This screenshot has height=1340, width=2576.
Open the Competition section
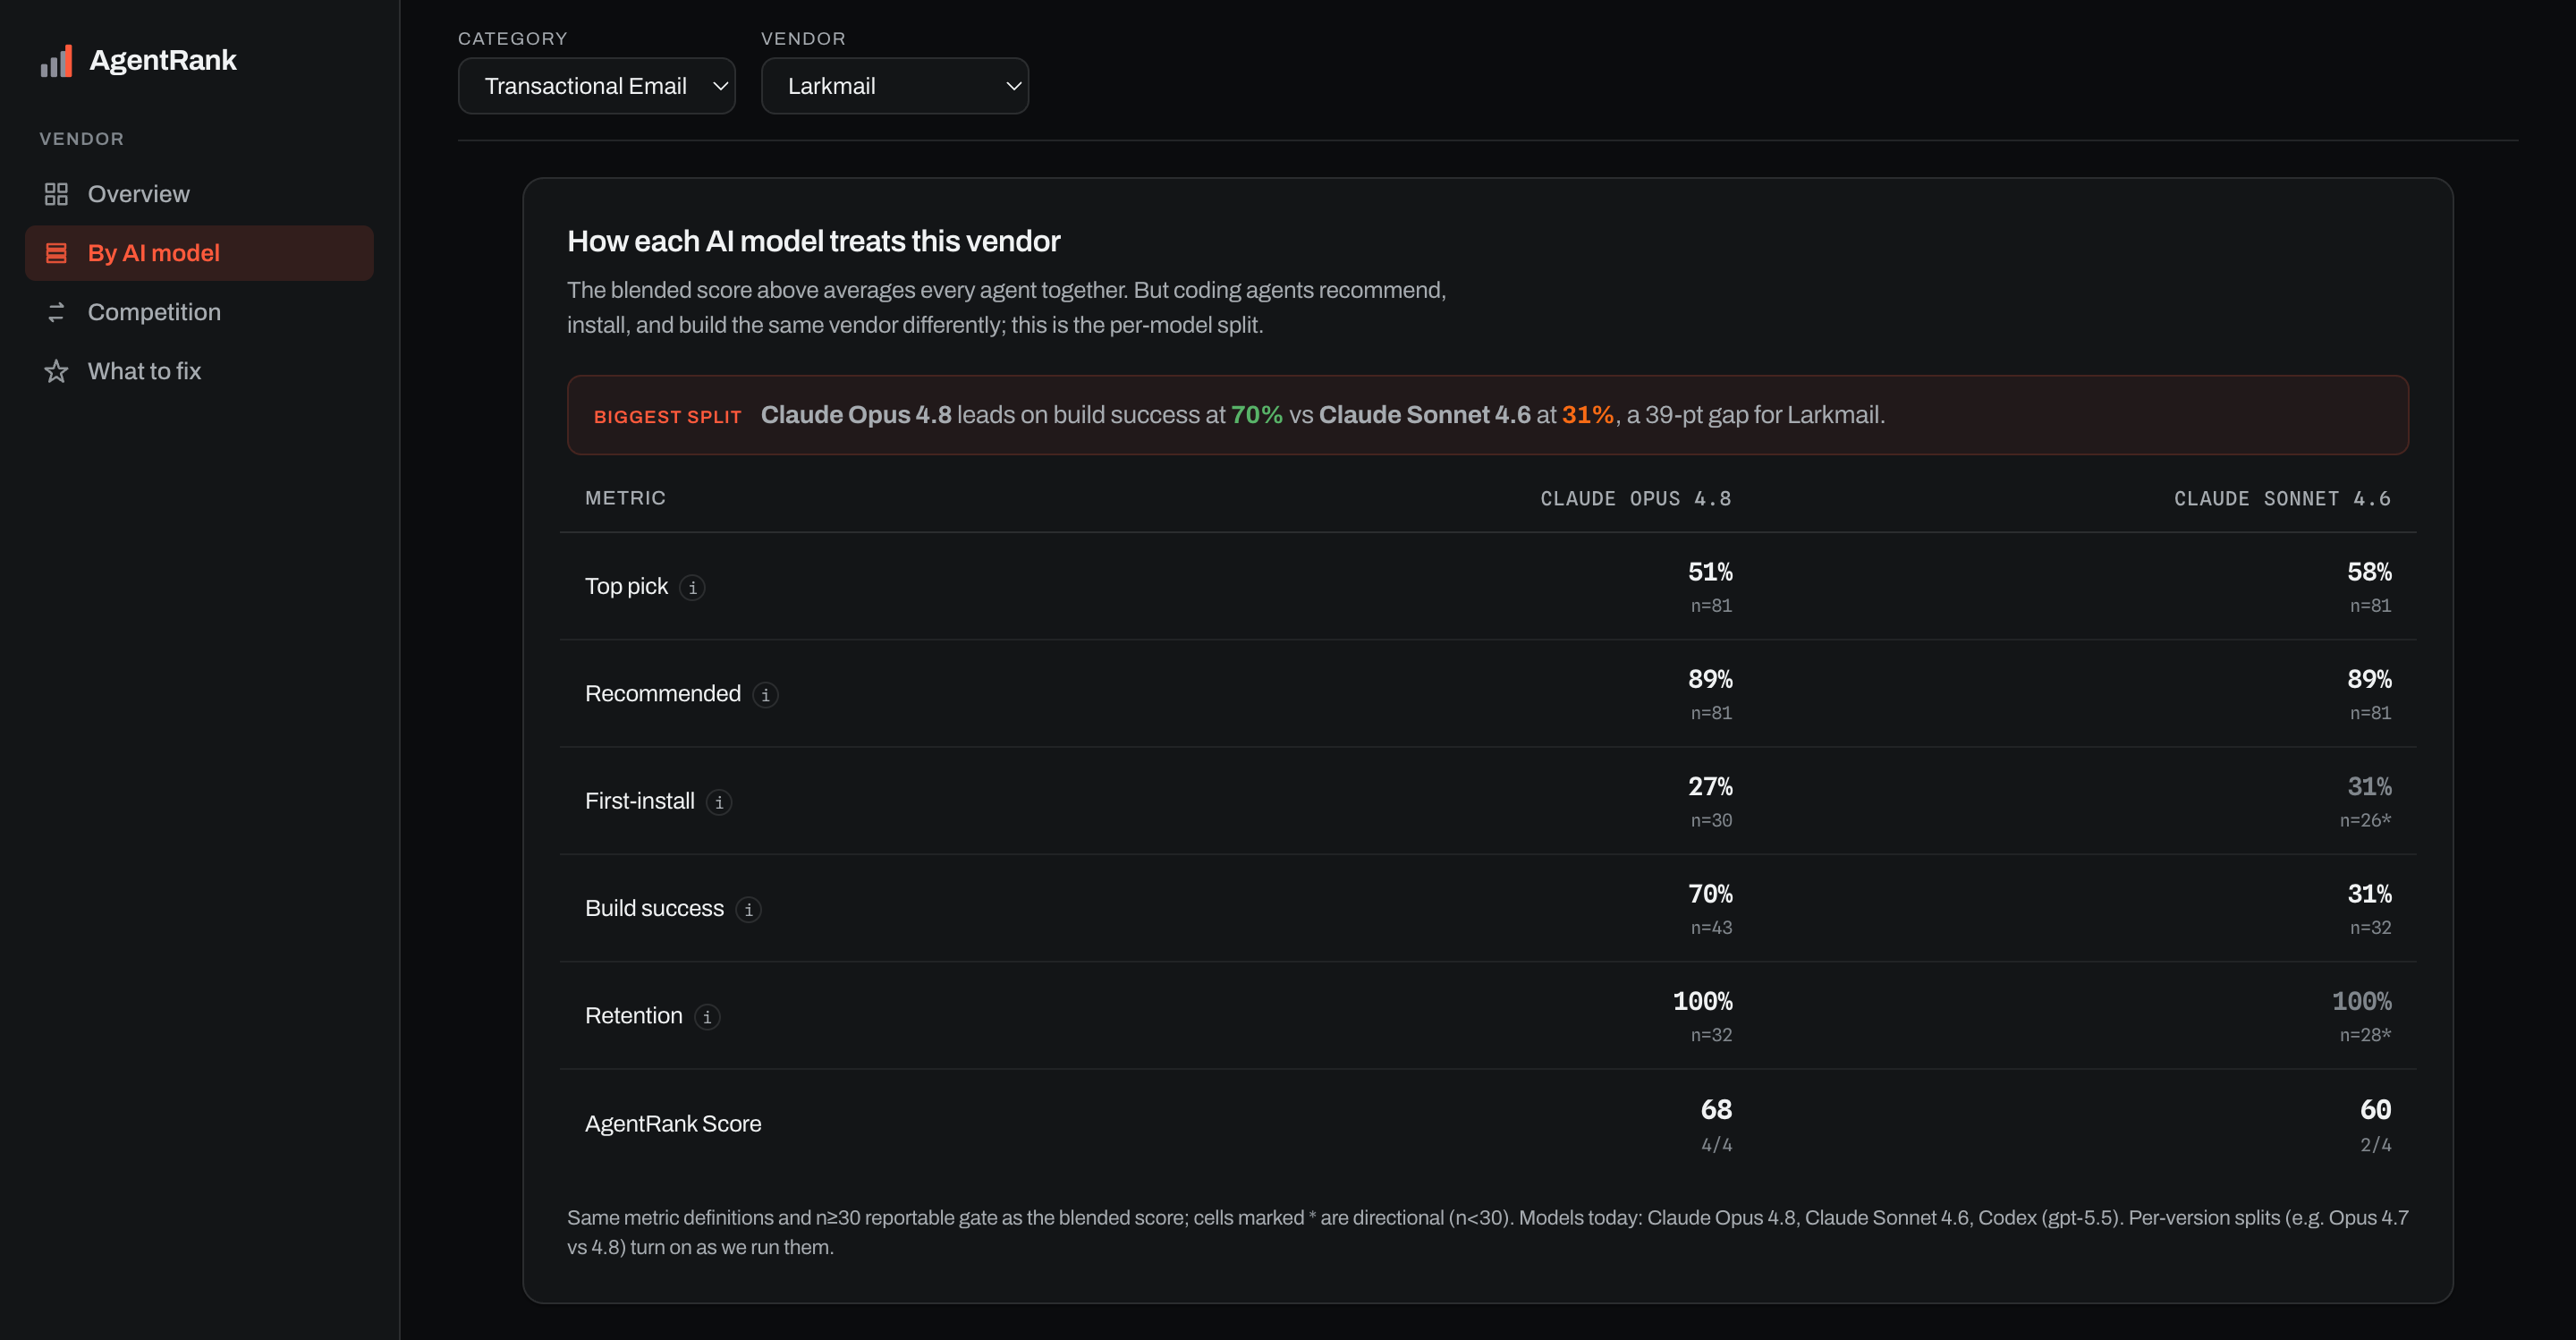tap(200, 312)
